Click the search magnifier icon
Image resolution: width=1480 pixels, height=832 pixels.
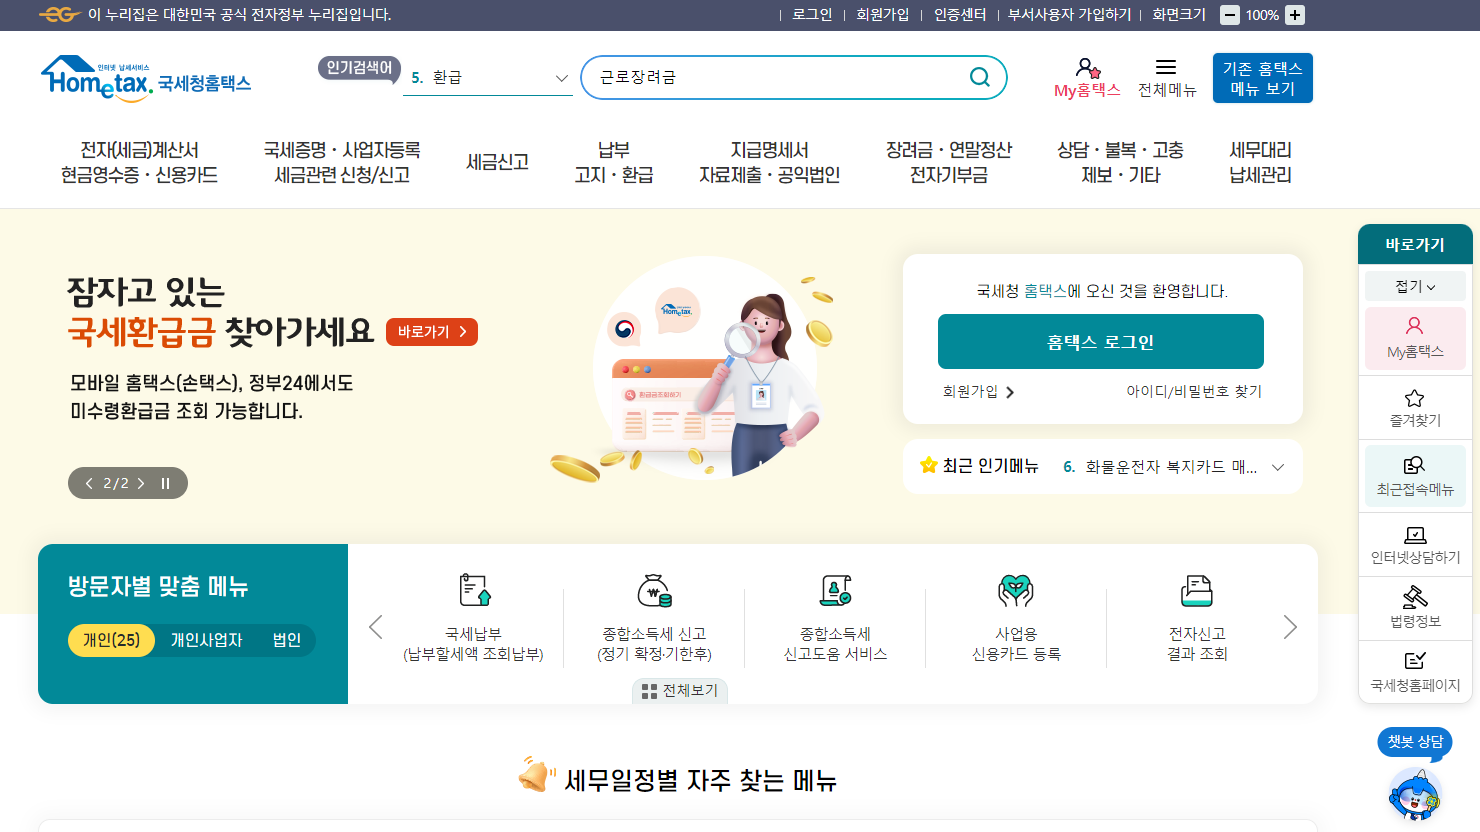point(980,78)
